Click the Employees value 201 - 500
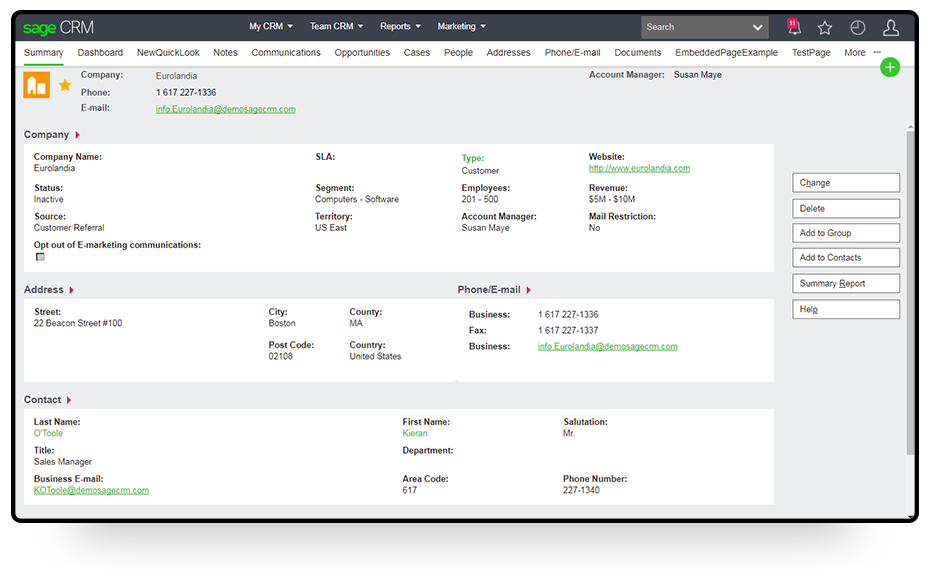The width and height of the screenshot is (930, 587). [480, 199]
